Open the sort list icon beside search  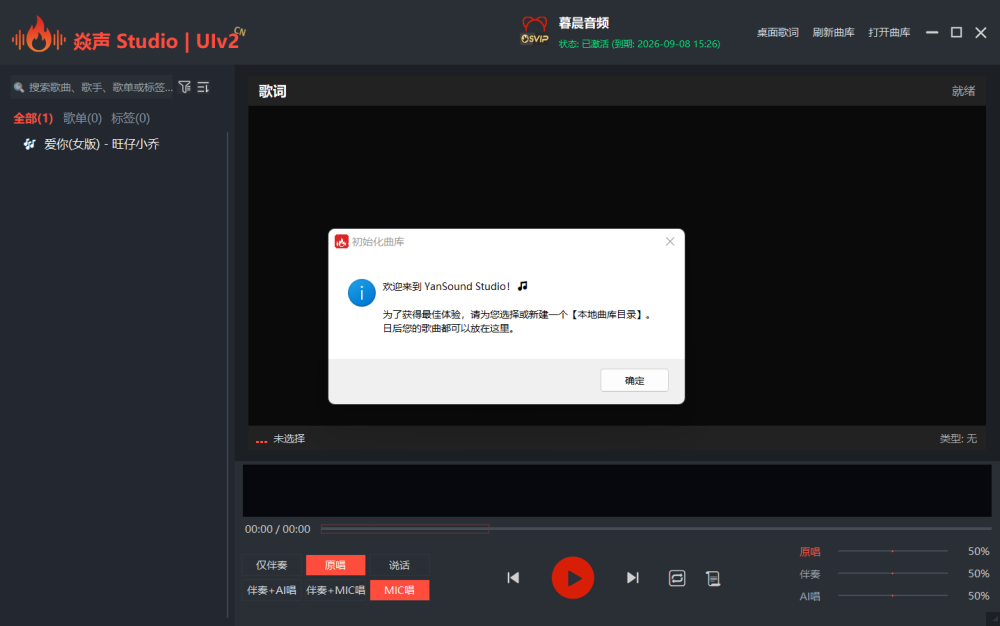(203, 87)
